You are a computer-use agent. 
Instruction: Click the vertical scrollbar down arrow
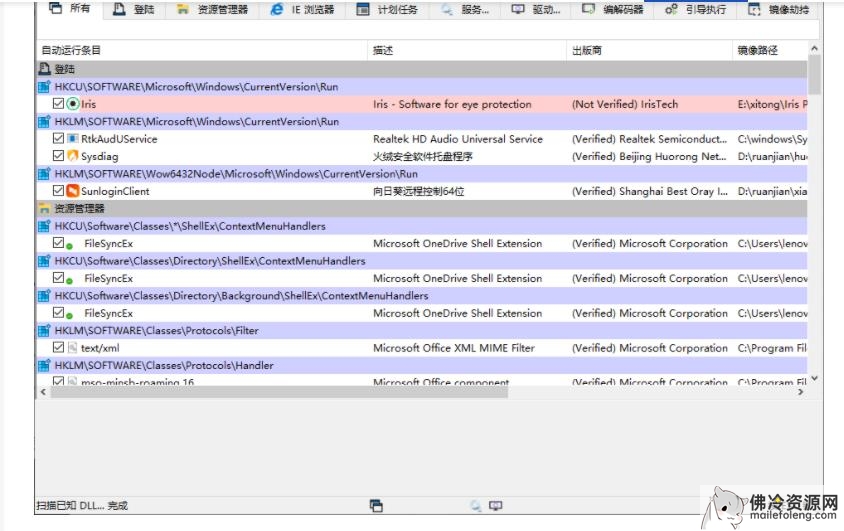click(x=814, y=379)
